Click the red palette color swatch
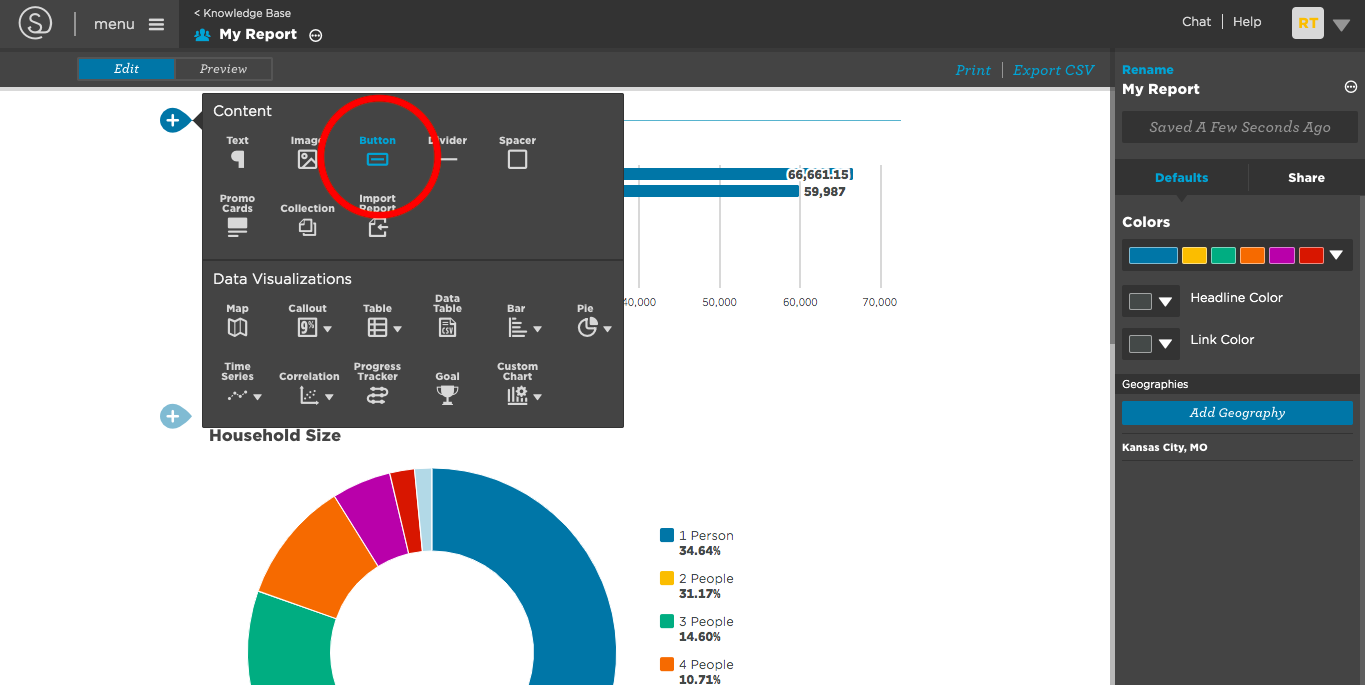Image resolution: width=1365 pixels, height=685 pixels. pyautogui.click(x=1311, y=255)
